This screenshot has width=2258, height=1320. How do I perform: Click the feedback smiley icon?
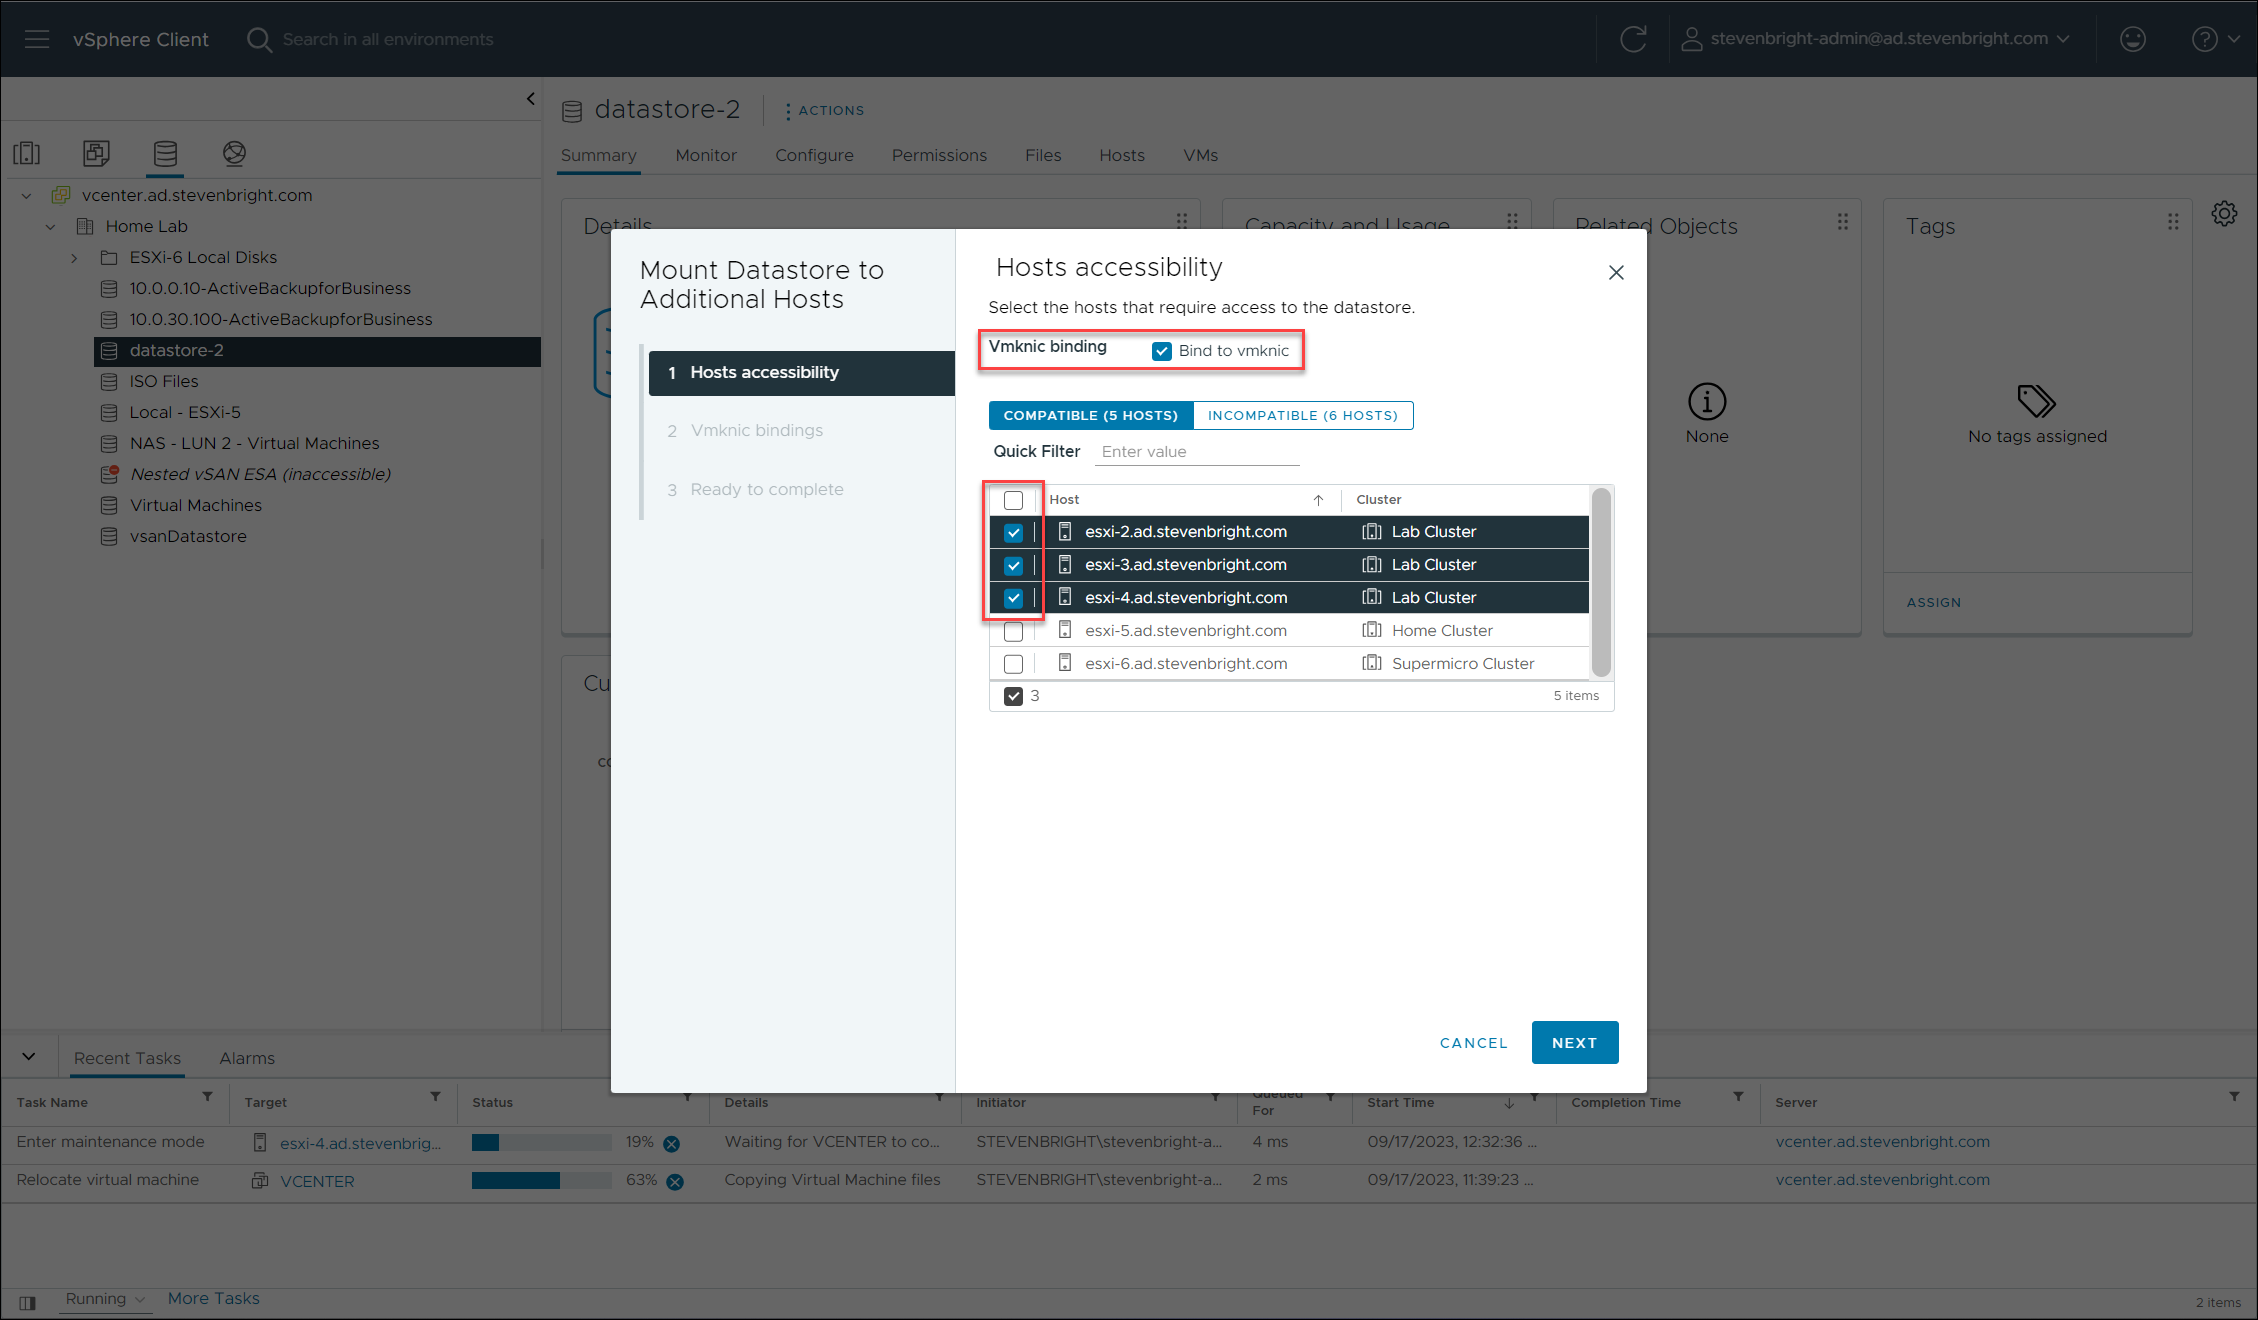point(2133,39)
